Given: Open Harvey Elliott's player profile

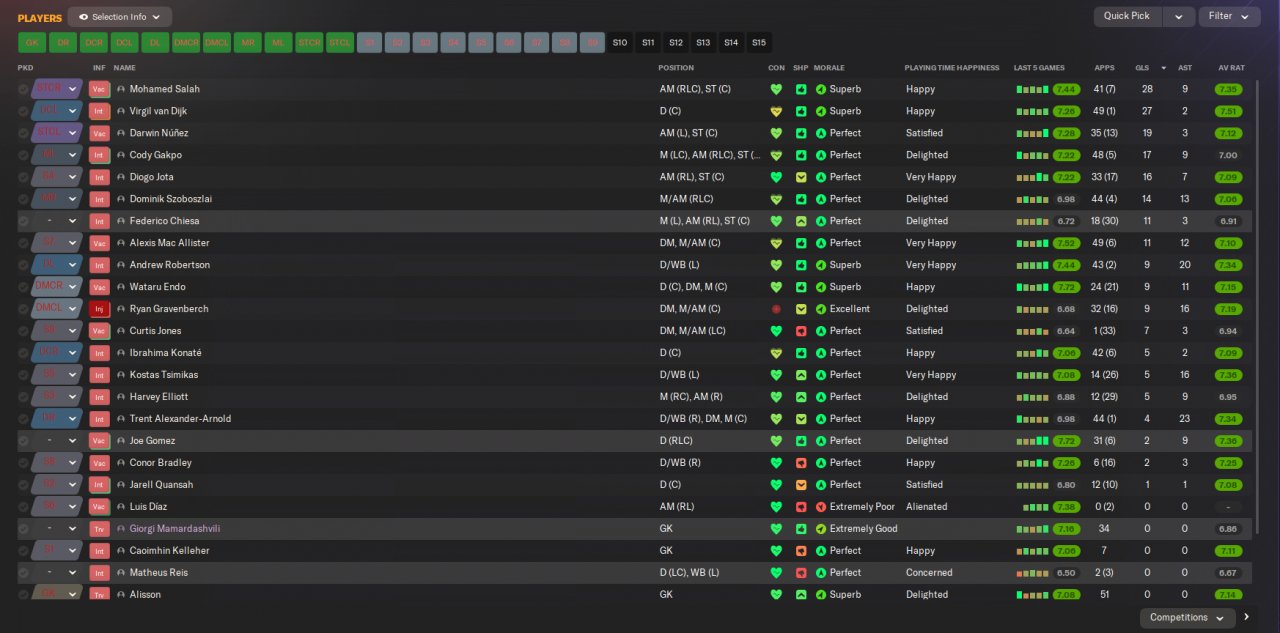Looking at the screenshot, I should pyautogui.click(x=159, y=397).
